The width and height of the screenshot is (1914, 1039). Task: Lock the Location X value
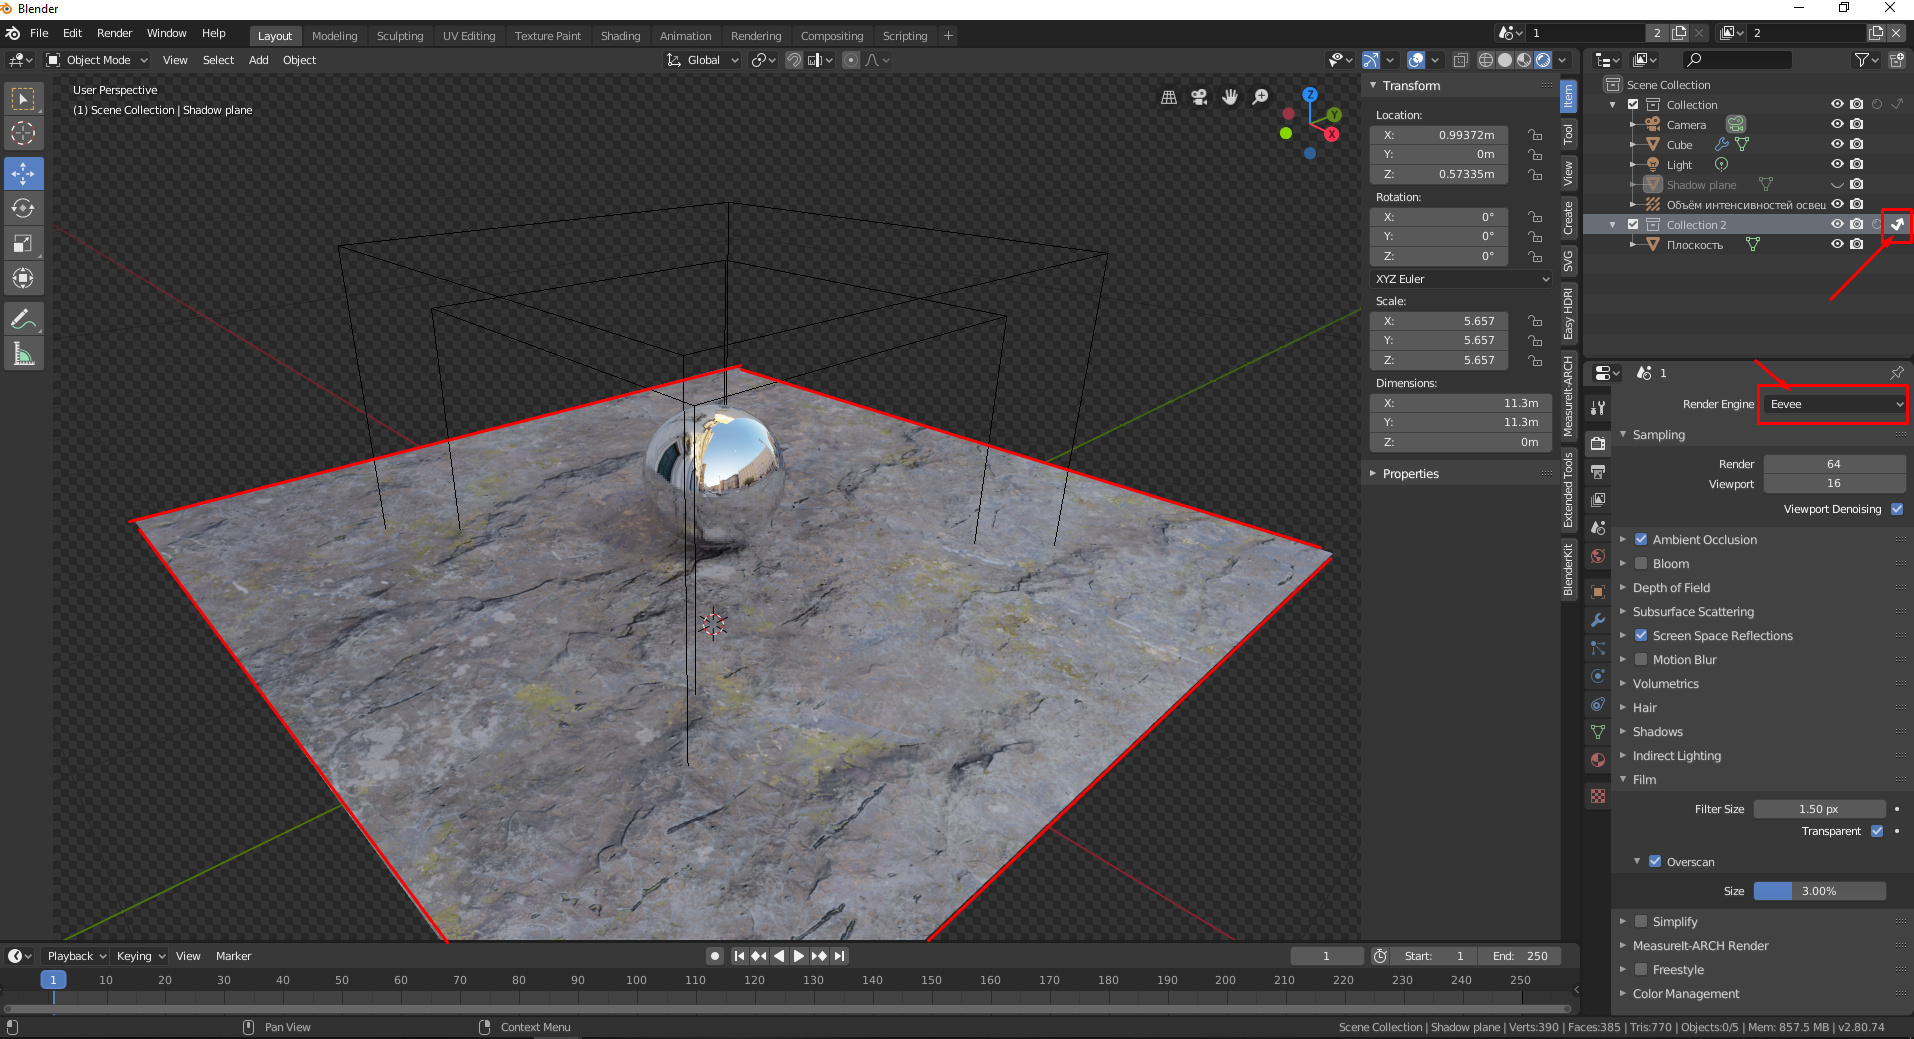tap(1535, 135)
